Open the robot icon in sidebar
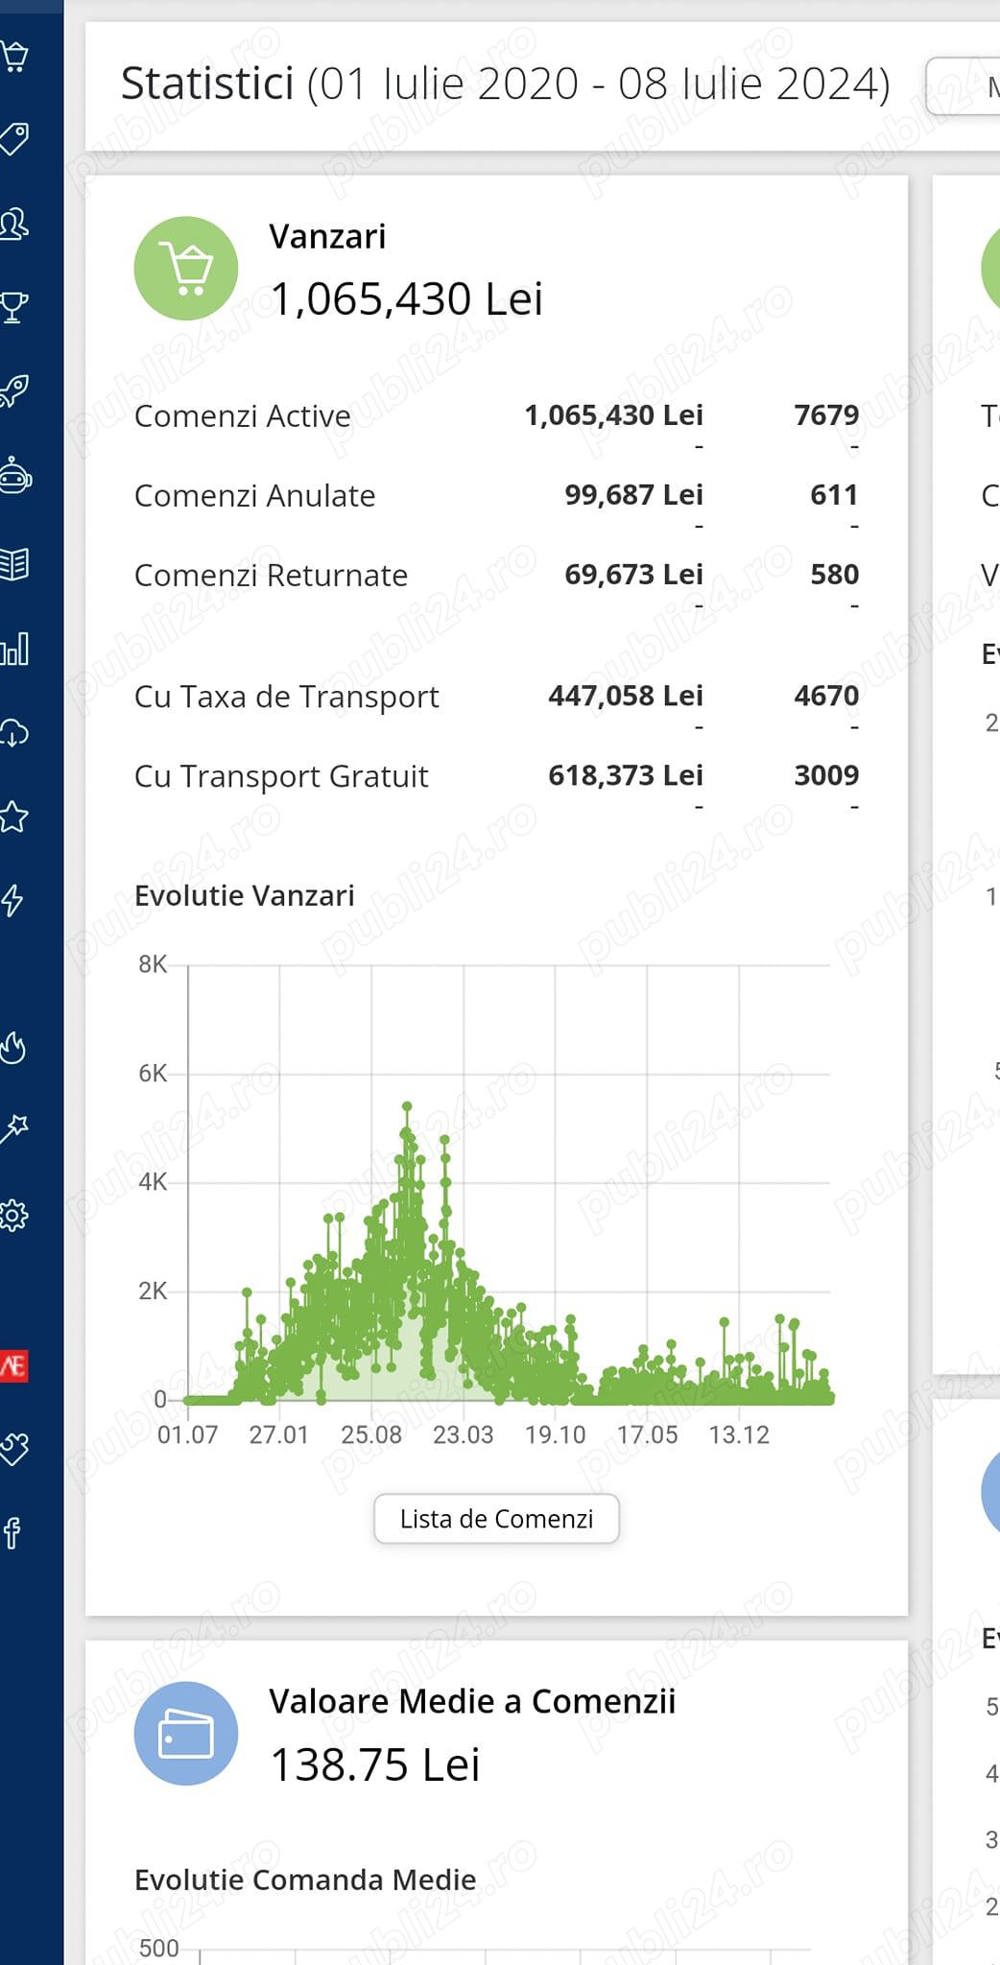1000x1965 pixels. pyautogui.click(x=14, y=476)
